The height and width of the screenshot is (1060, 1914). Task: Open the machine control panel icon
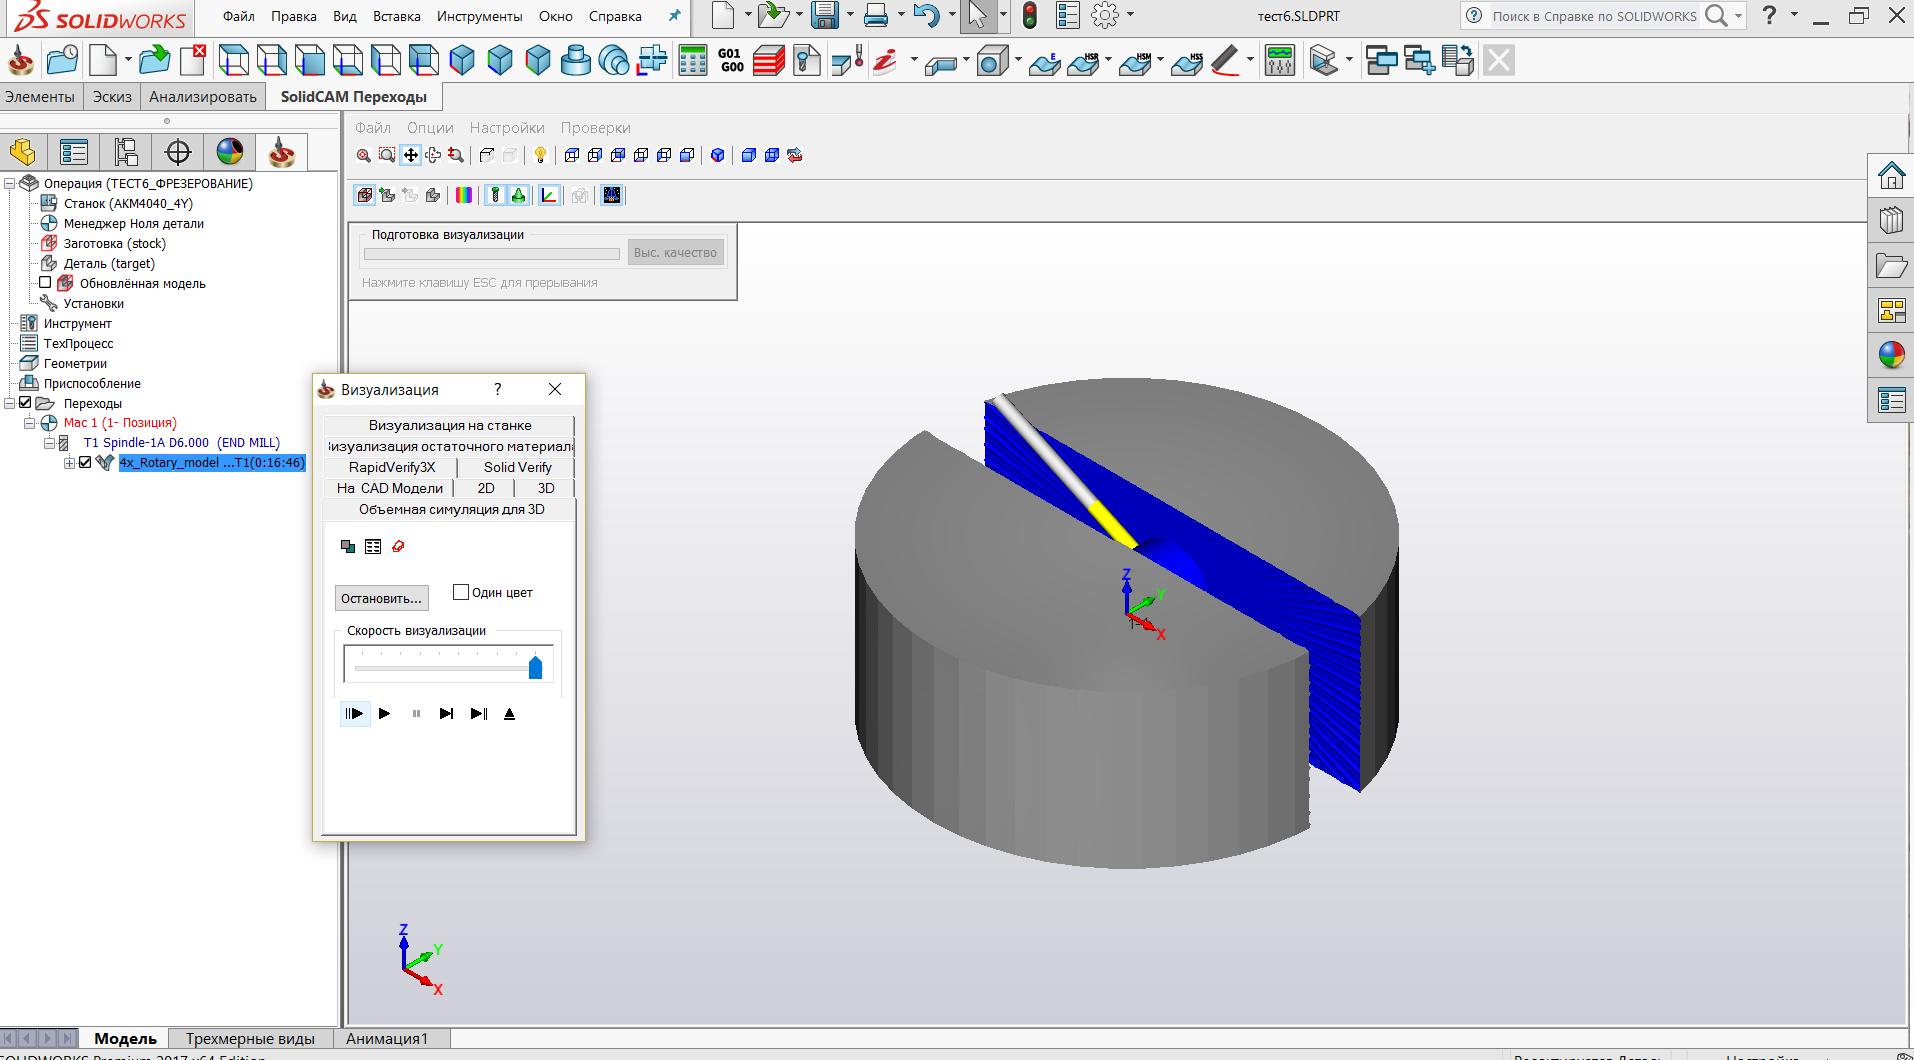tap(1279, 61)
